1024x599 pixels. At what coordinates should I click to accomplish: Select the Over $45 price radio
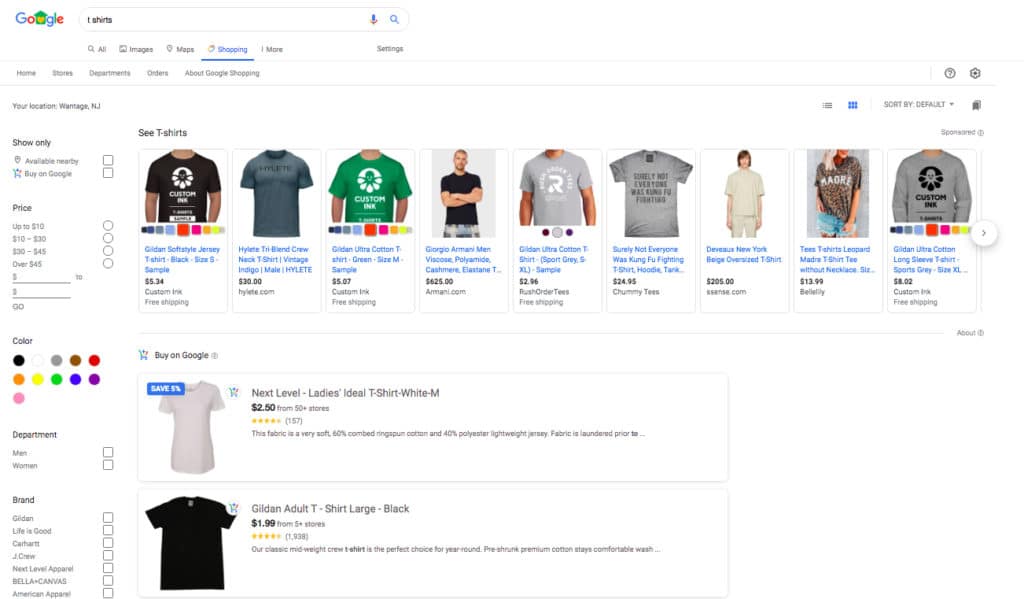tap(108, 263)
